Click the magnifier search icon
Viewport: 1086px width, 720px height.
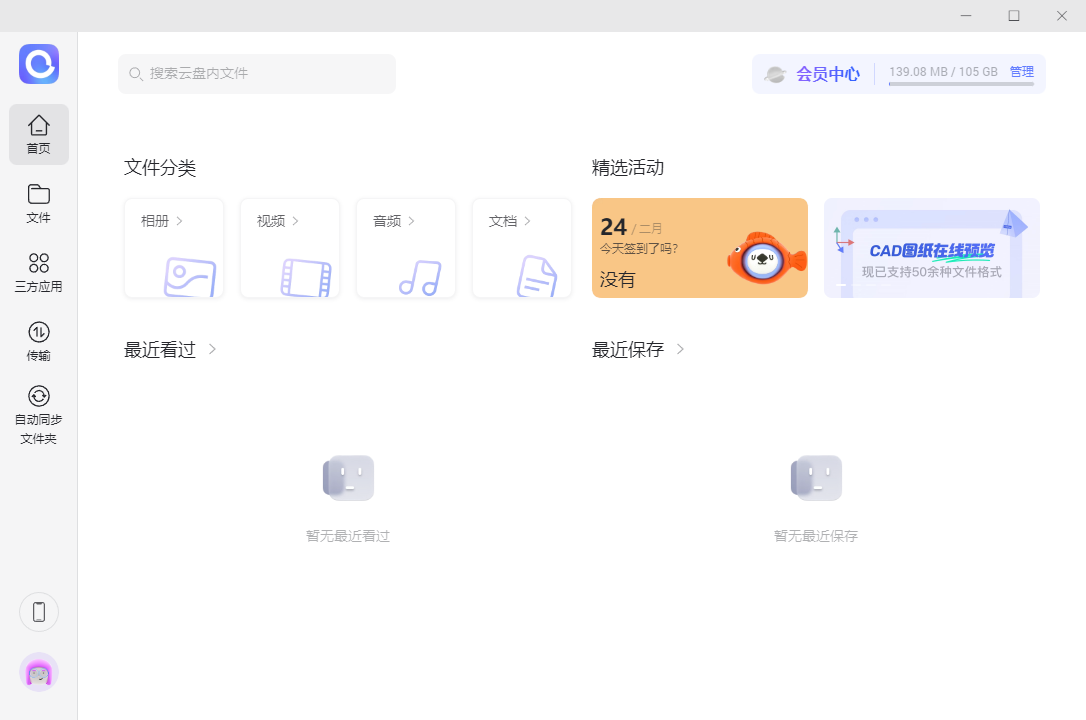[136, 74]
